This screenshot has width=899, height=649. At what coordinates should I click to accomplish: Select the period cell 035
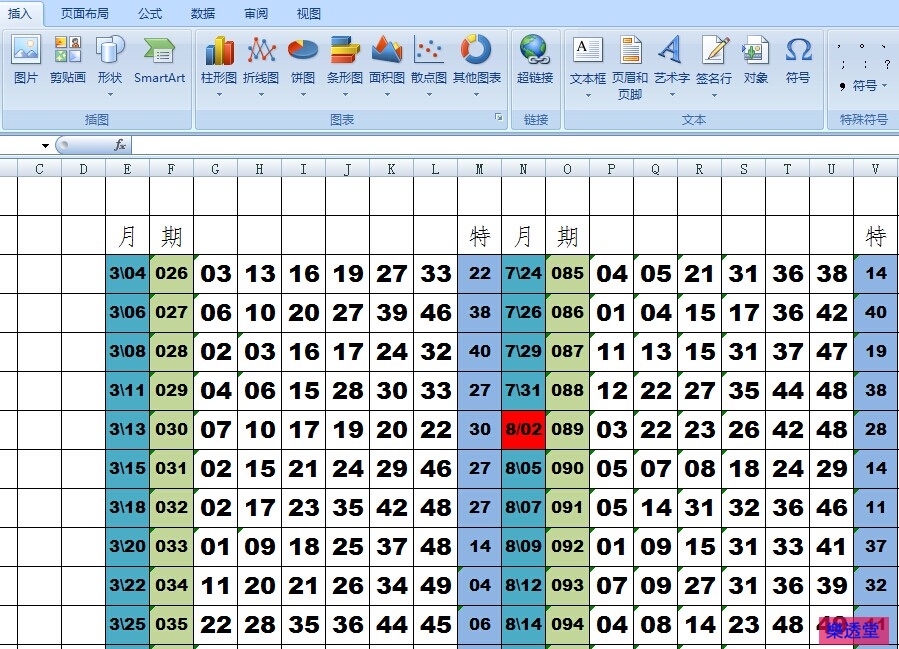(171, 624)
